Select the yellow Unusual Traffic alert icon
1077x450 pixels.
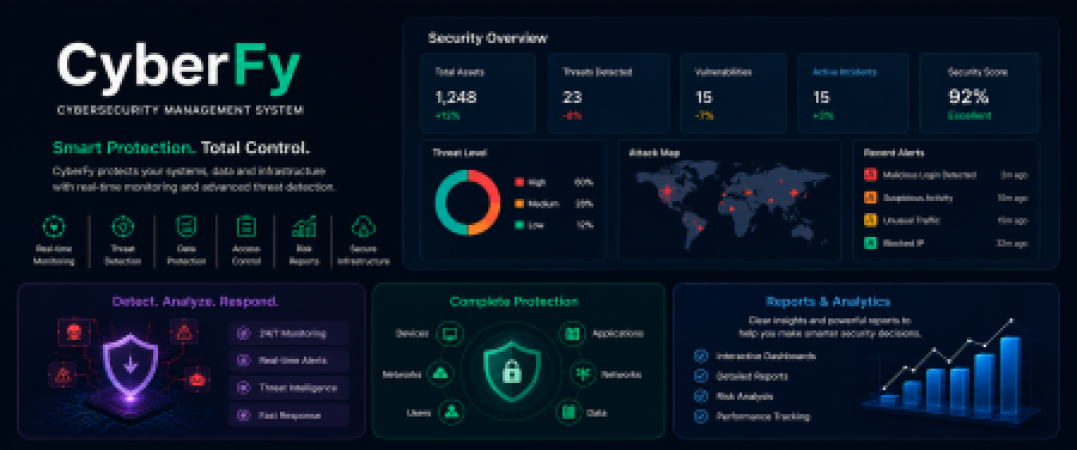pyautogui.click(x=870, y=221)
